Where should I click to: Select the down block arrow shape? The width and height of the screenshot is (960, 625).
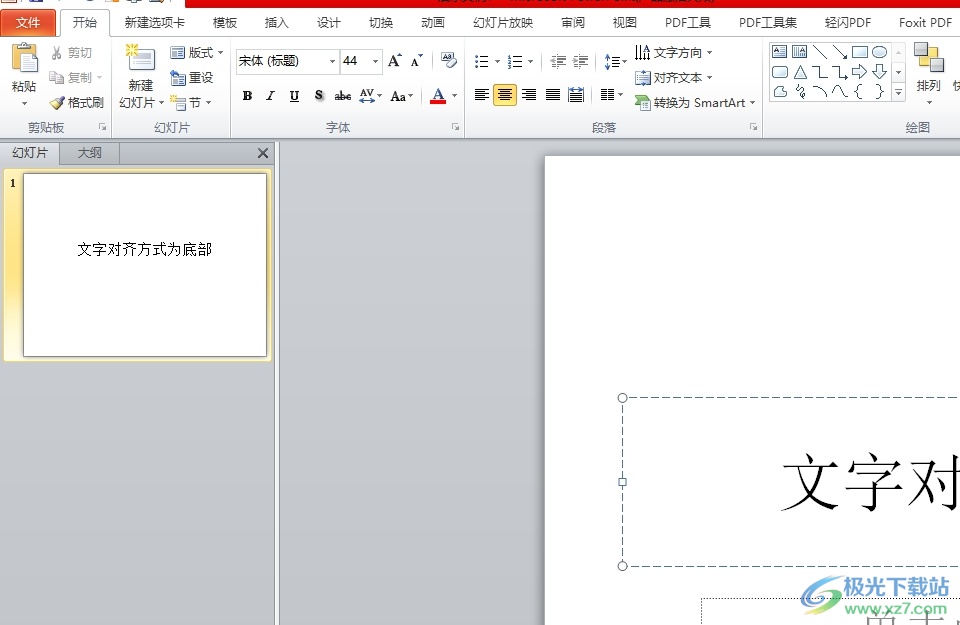point(879,72)
